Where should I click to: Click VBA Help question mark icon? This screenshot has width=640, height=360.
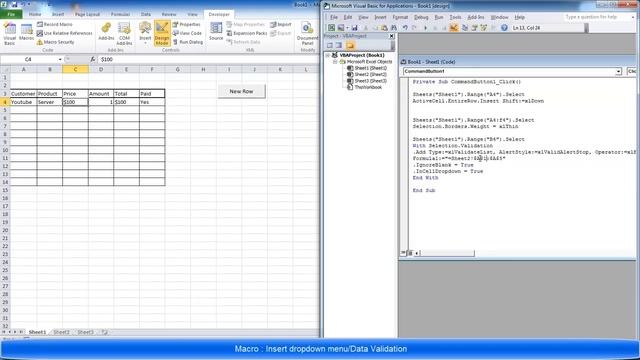tap(504, 28)
